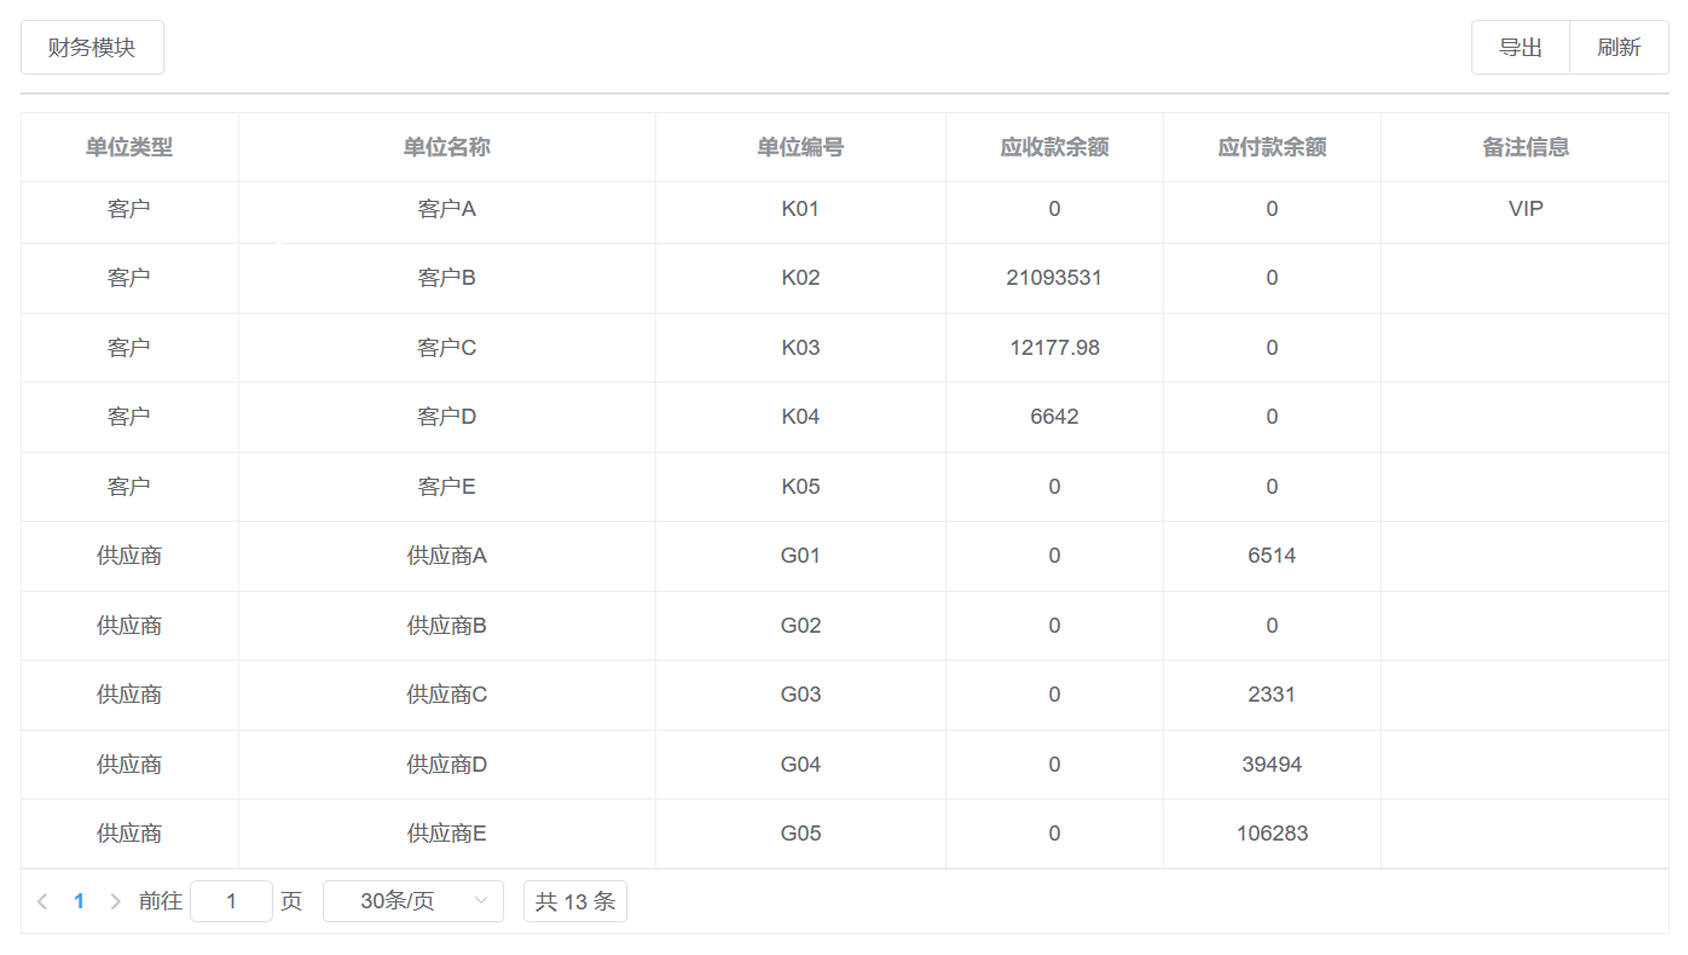Select the 客户A row name cell
The height and width of the screenshot is (955, 1688).
446,209
